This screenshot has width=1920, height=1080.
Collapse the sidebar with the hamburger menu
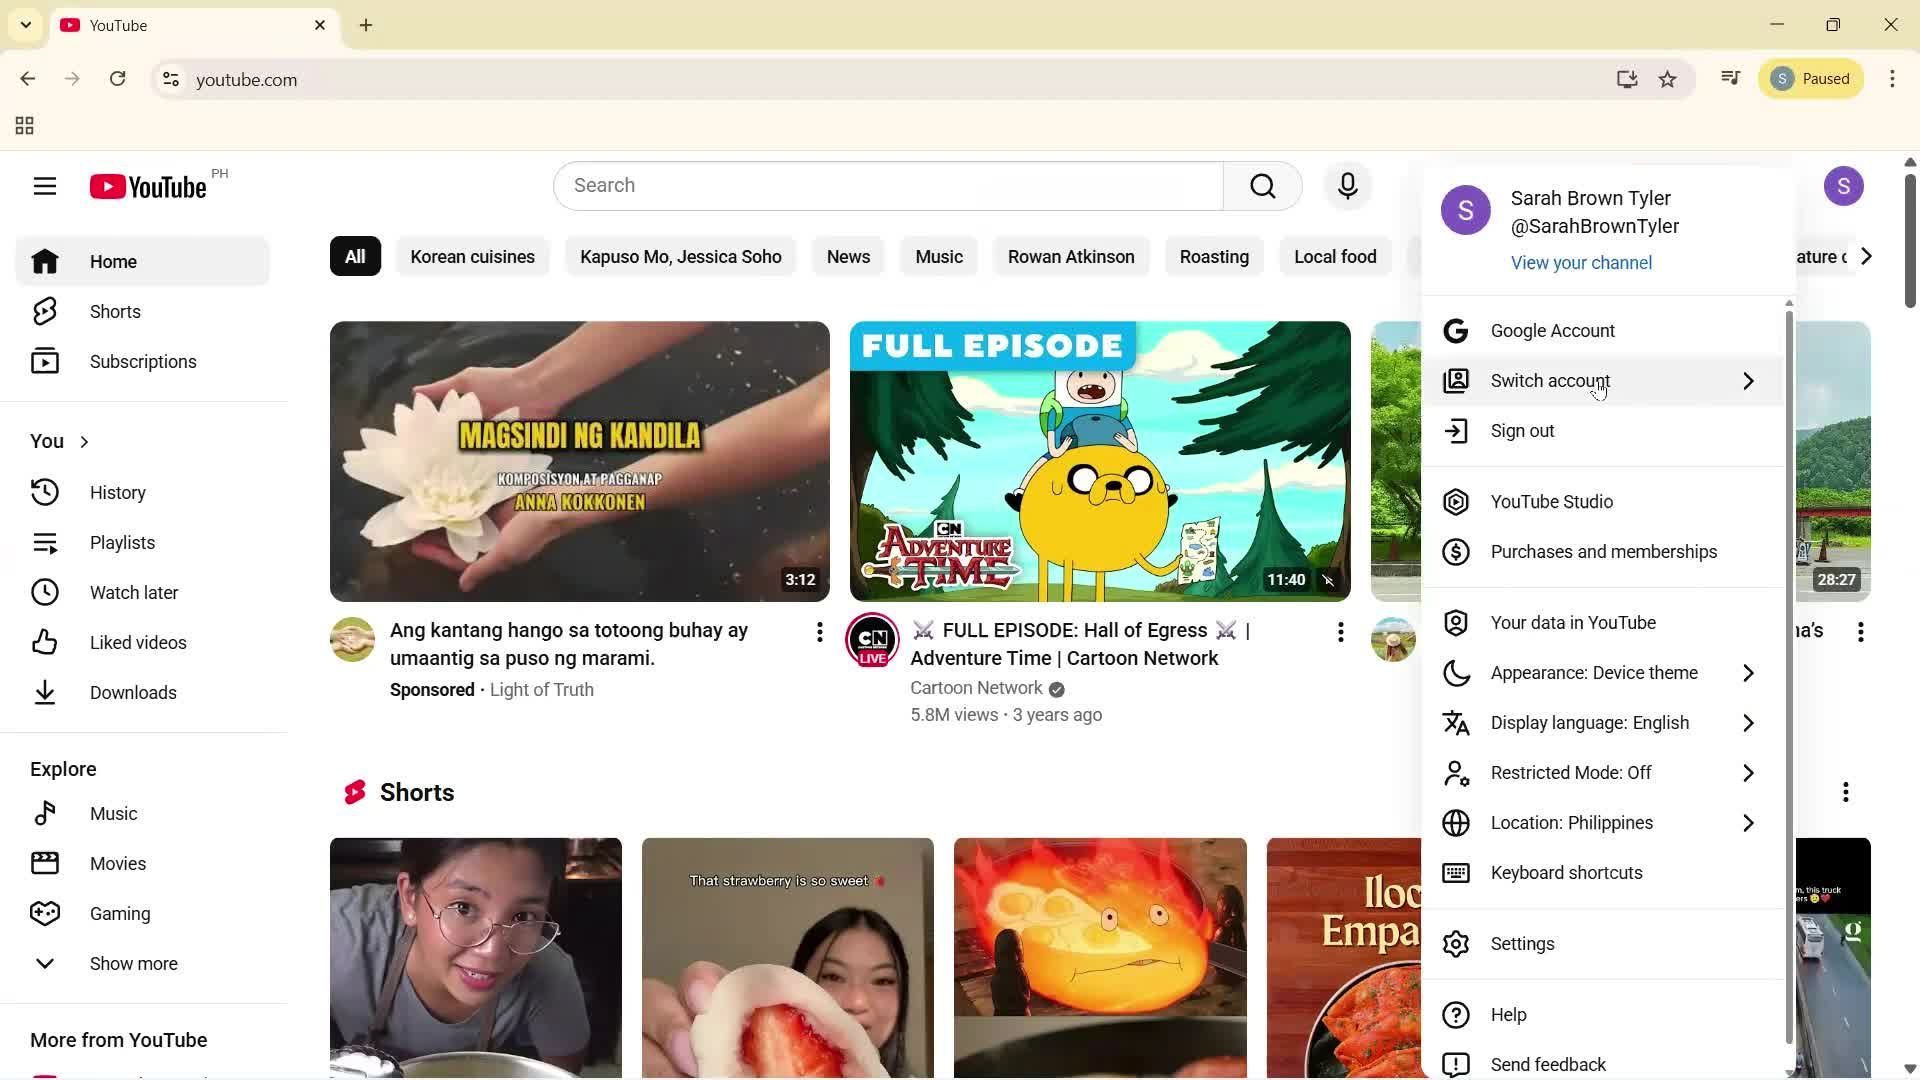tap(45, 186)
